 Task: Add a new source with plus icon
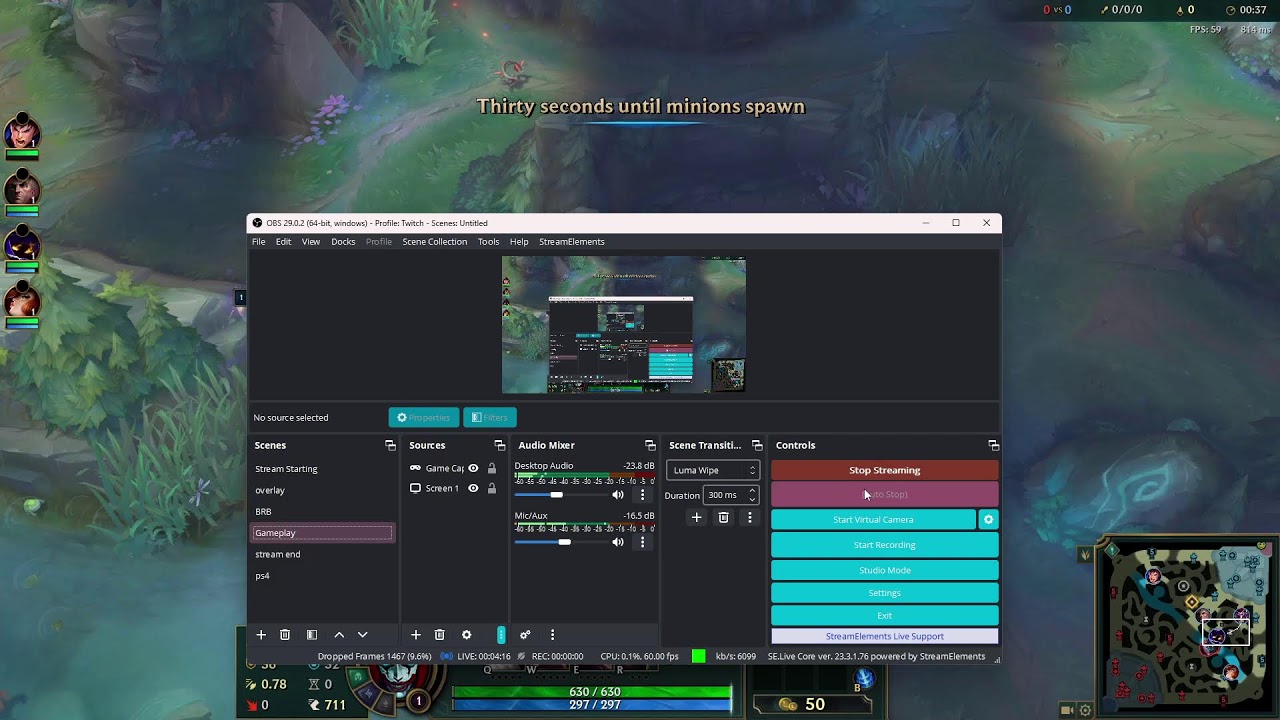point(416,635)
